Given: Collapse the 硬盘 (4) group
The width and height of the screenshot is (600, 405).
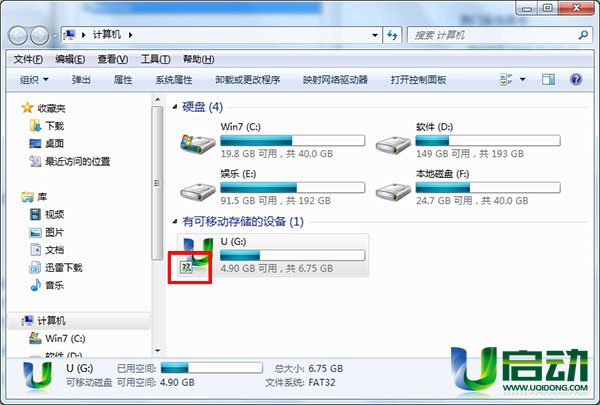Looking at the screenshot, I should point(175,107).
